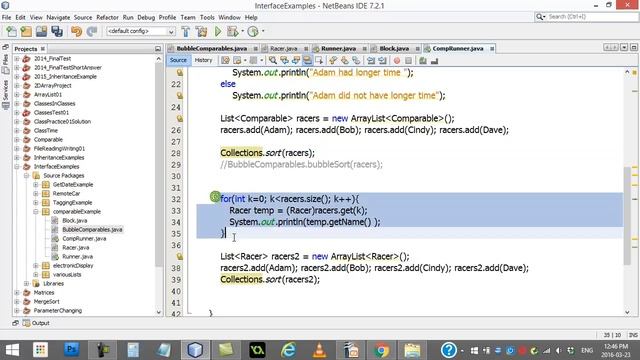Viewport: 640px width, 360px height.
Task: Click the editor scroll tabs left arrow
Action: 607,48
